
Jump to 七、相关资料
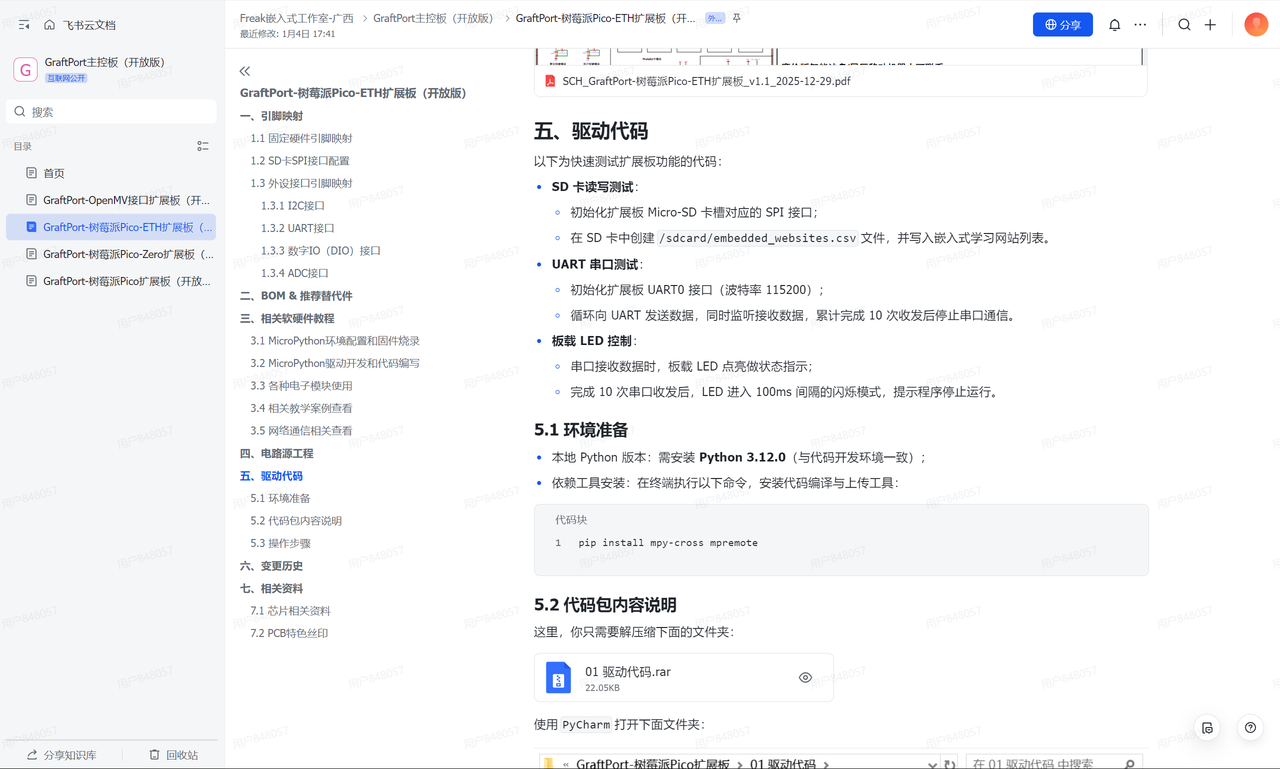[x=271, y=589]
